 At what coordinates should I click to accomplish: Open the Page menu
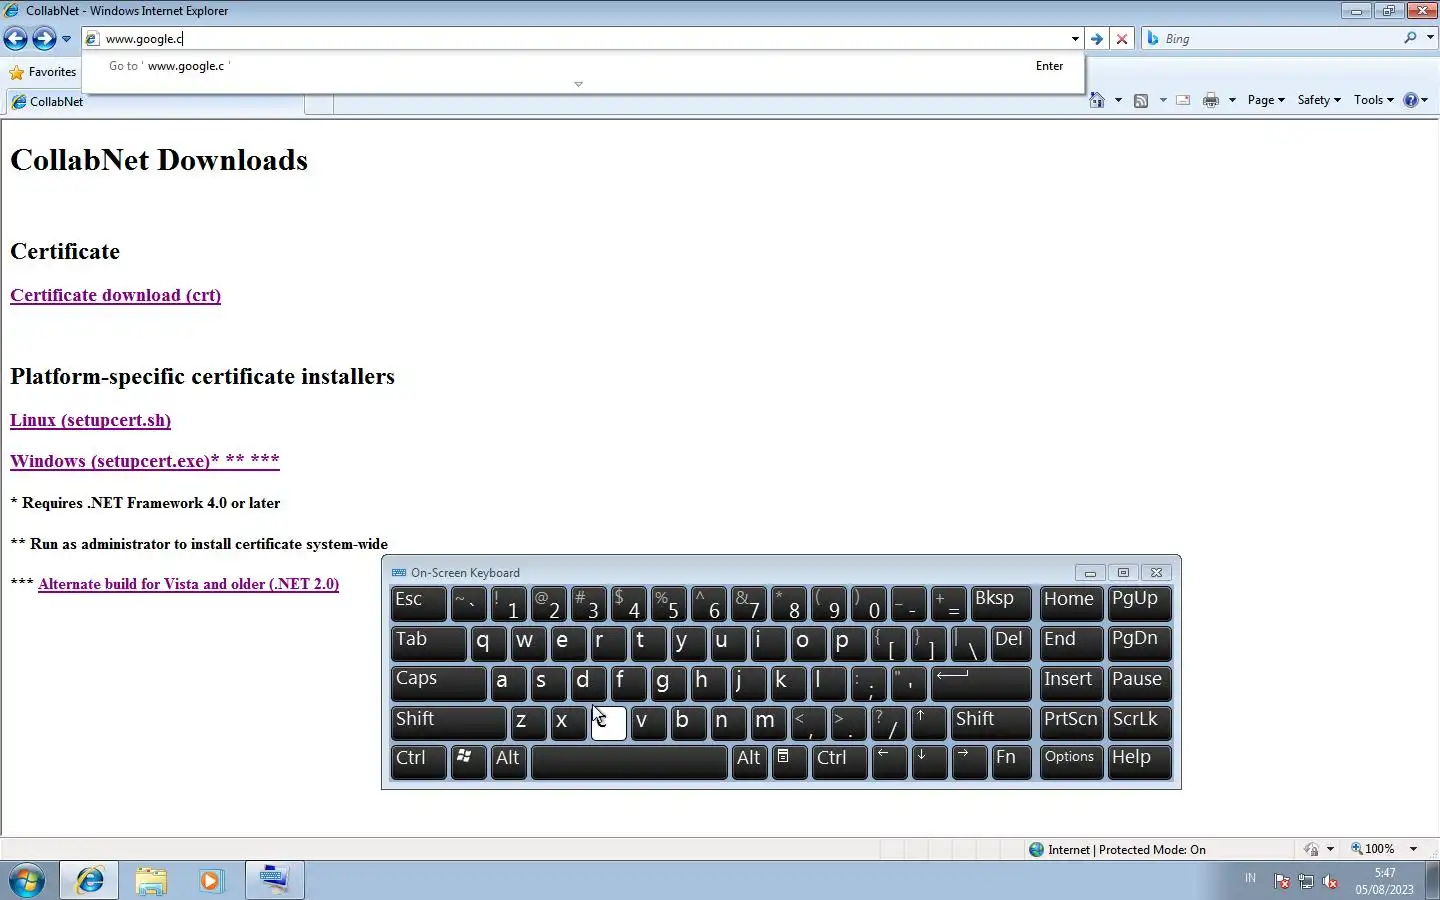click(x=1266, y=100)
